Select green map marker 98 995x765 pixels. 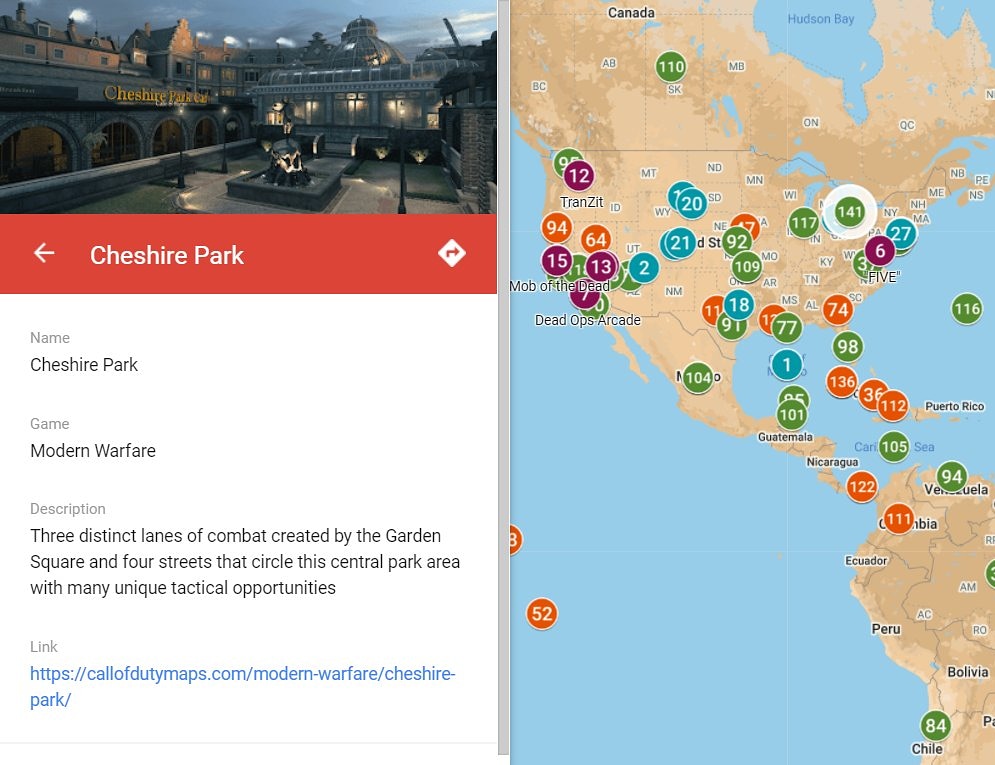point(848,346)
